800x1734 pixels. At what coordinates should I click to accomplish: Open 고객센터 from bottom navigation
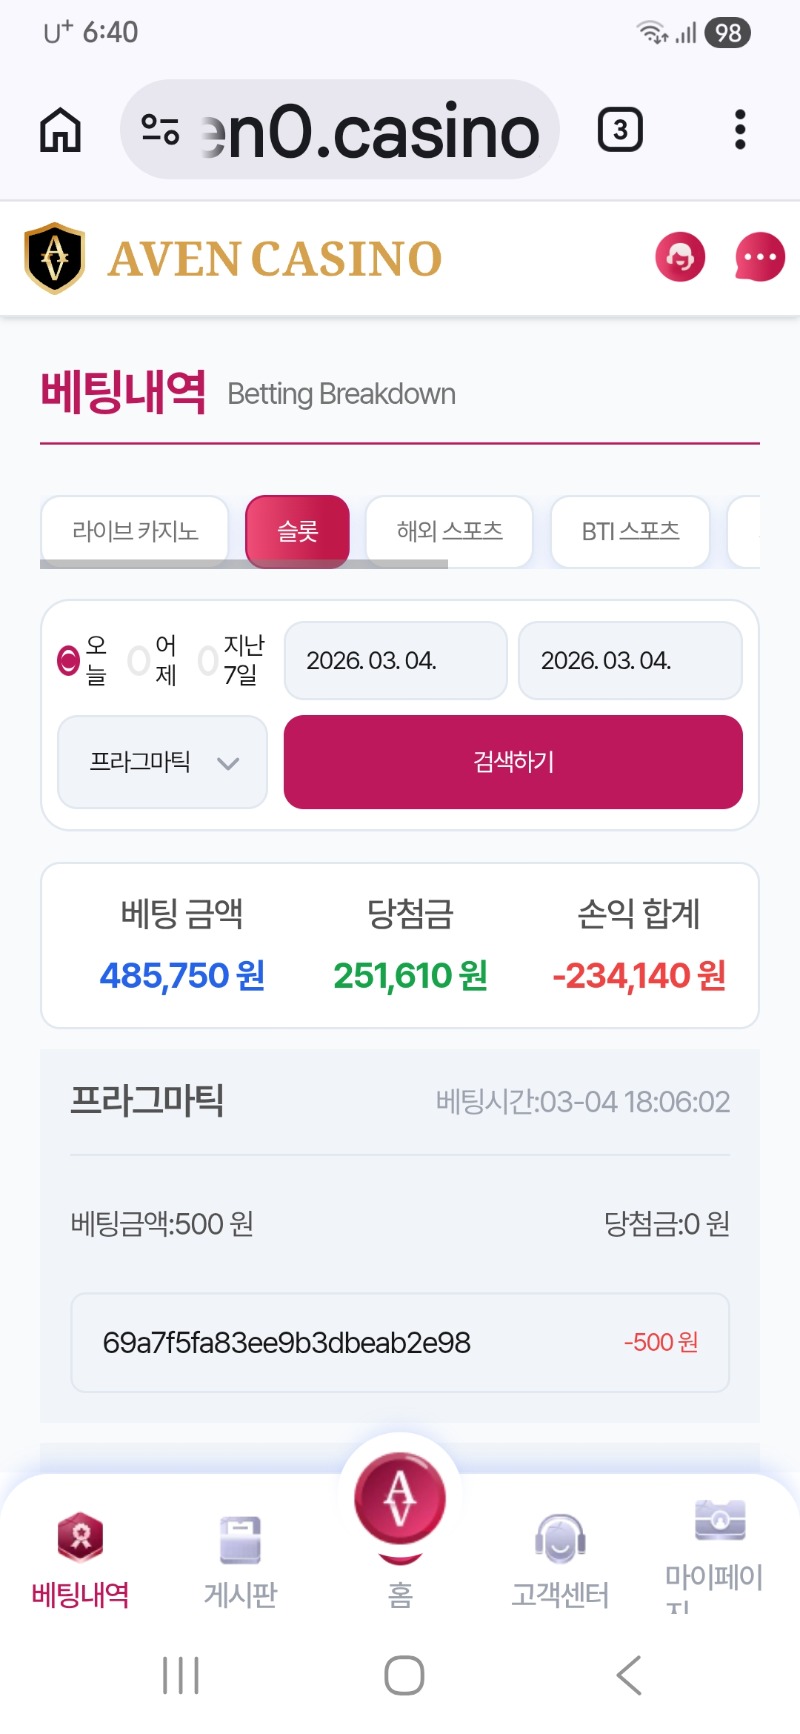coord(560,1562)
